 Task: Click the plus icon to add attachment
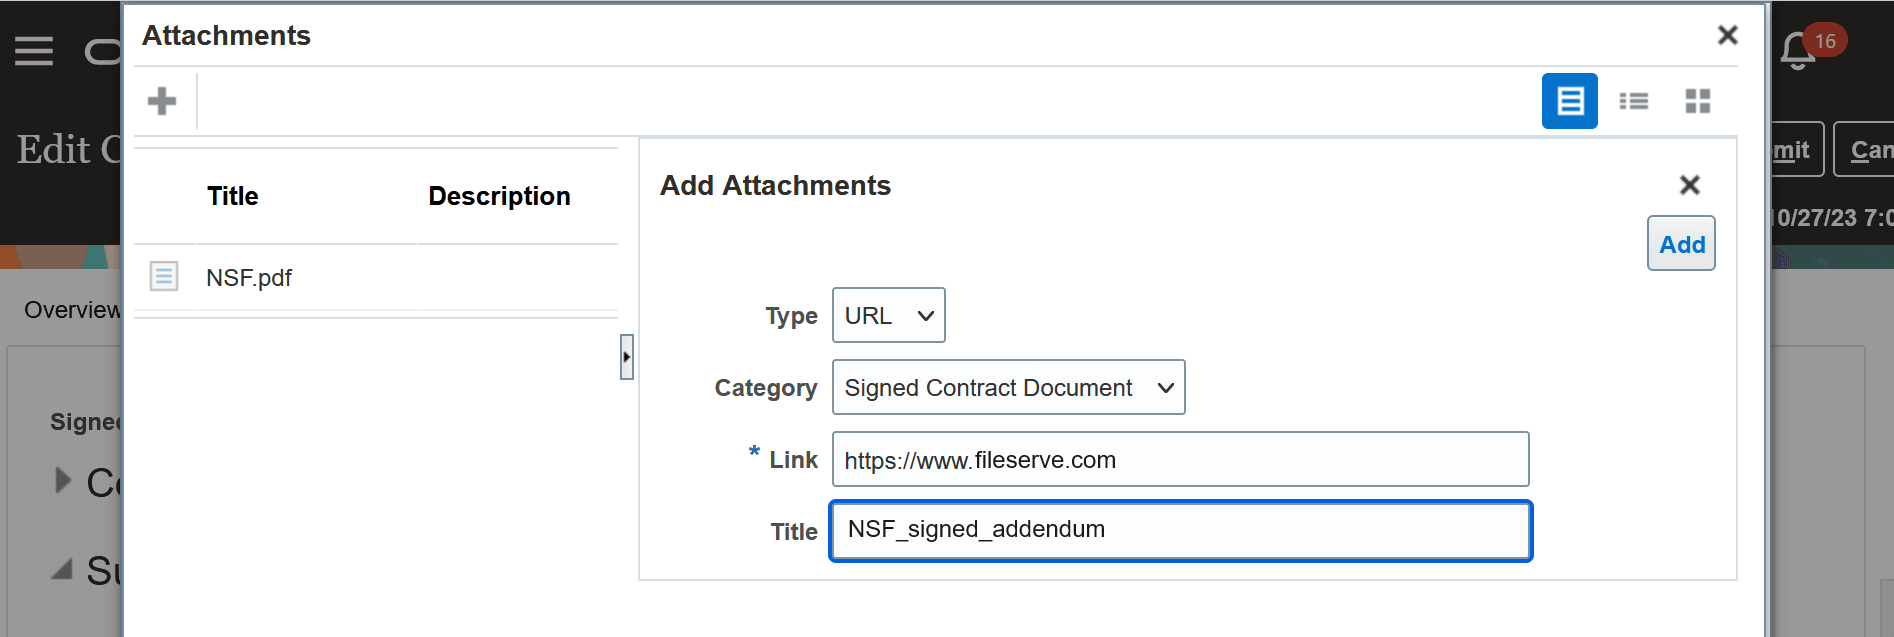pos(162,101)
